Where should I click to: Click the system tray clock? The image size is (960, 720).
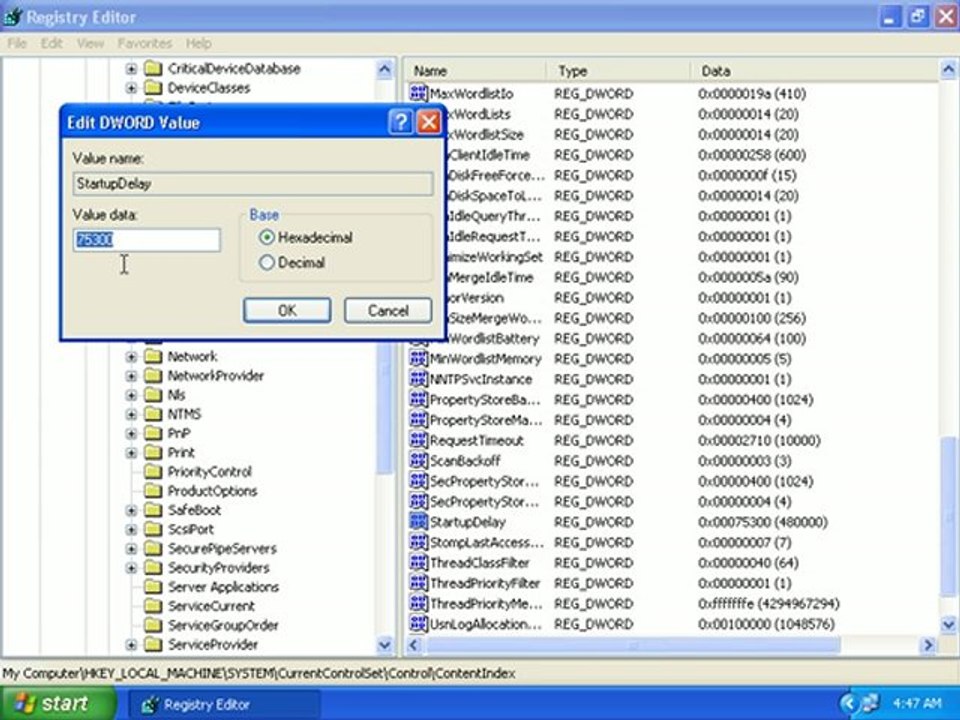pyautogui.click(x=917, y=703)
